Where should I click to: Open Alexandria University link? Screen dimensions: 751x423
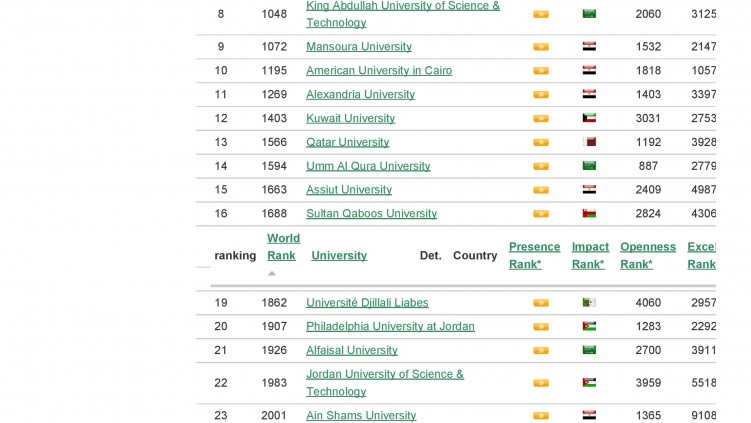(360, 94)
